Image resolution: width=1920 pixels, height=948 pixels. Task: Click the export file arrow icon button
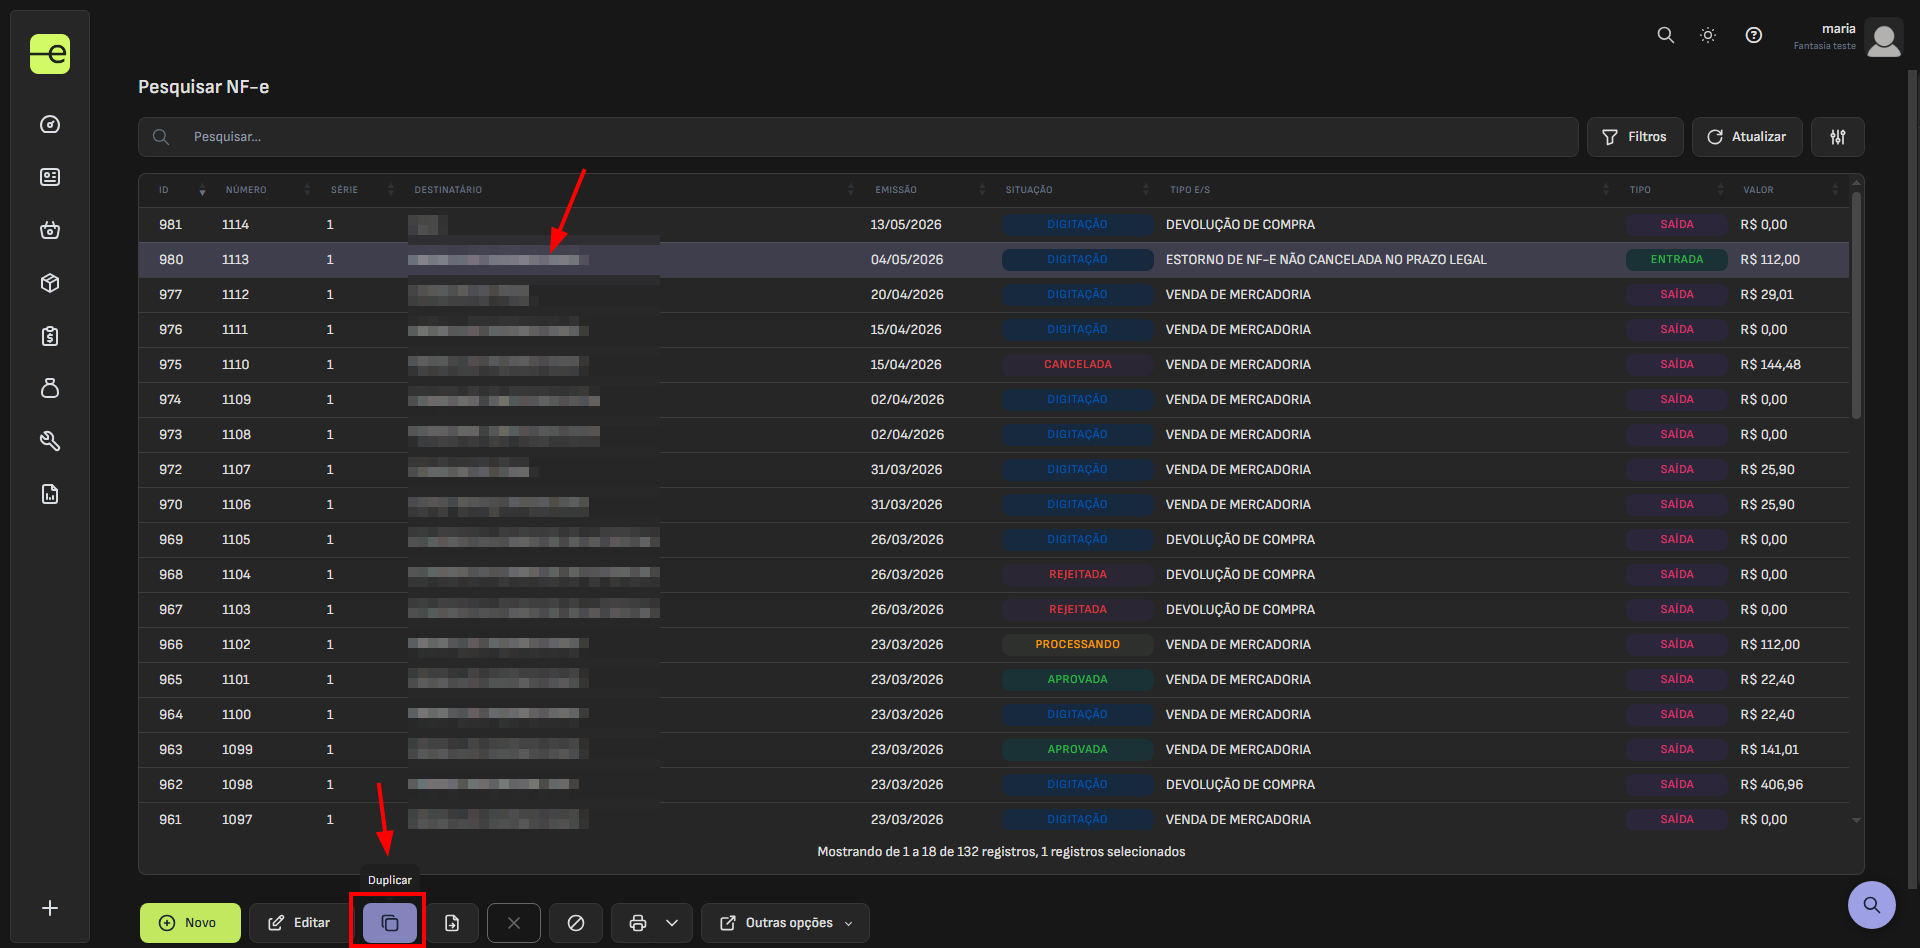(452, 923)
